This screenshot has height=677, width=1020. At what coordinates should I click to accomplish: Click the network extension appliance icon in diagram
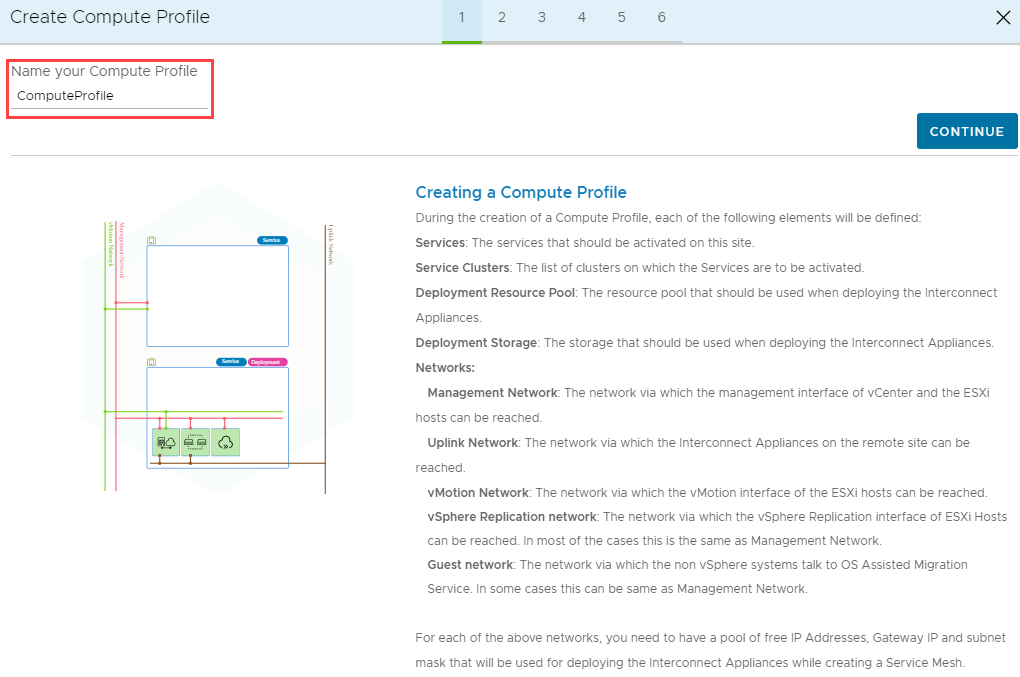pos(195,442)
